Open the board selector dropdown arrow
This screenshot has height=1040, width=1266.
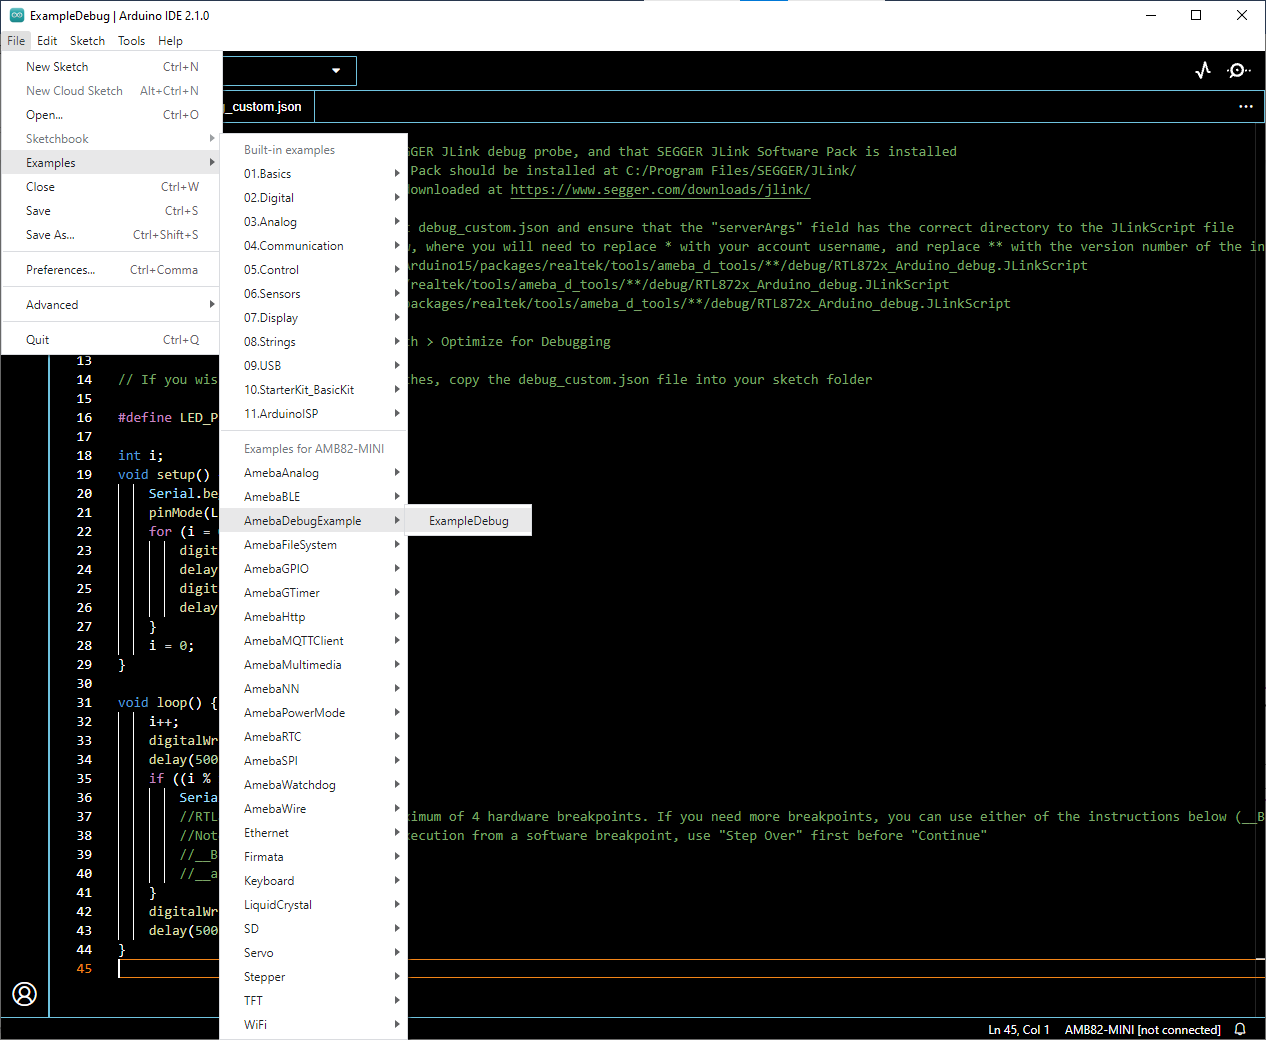click(x=336, y=71)
